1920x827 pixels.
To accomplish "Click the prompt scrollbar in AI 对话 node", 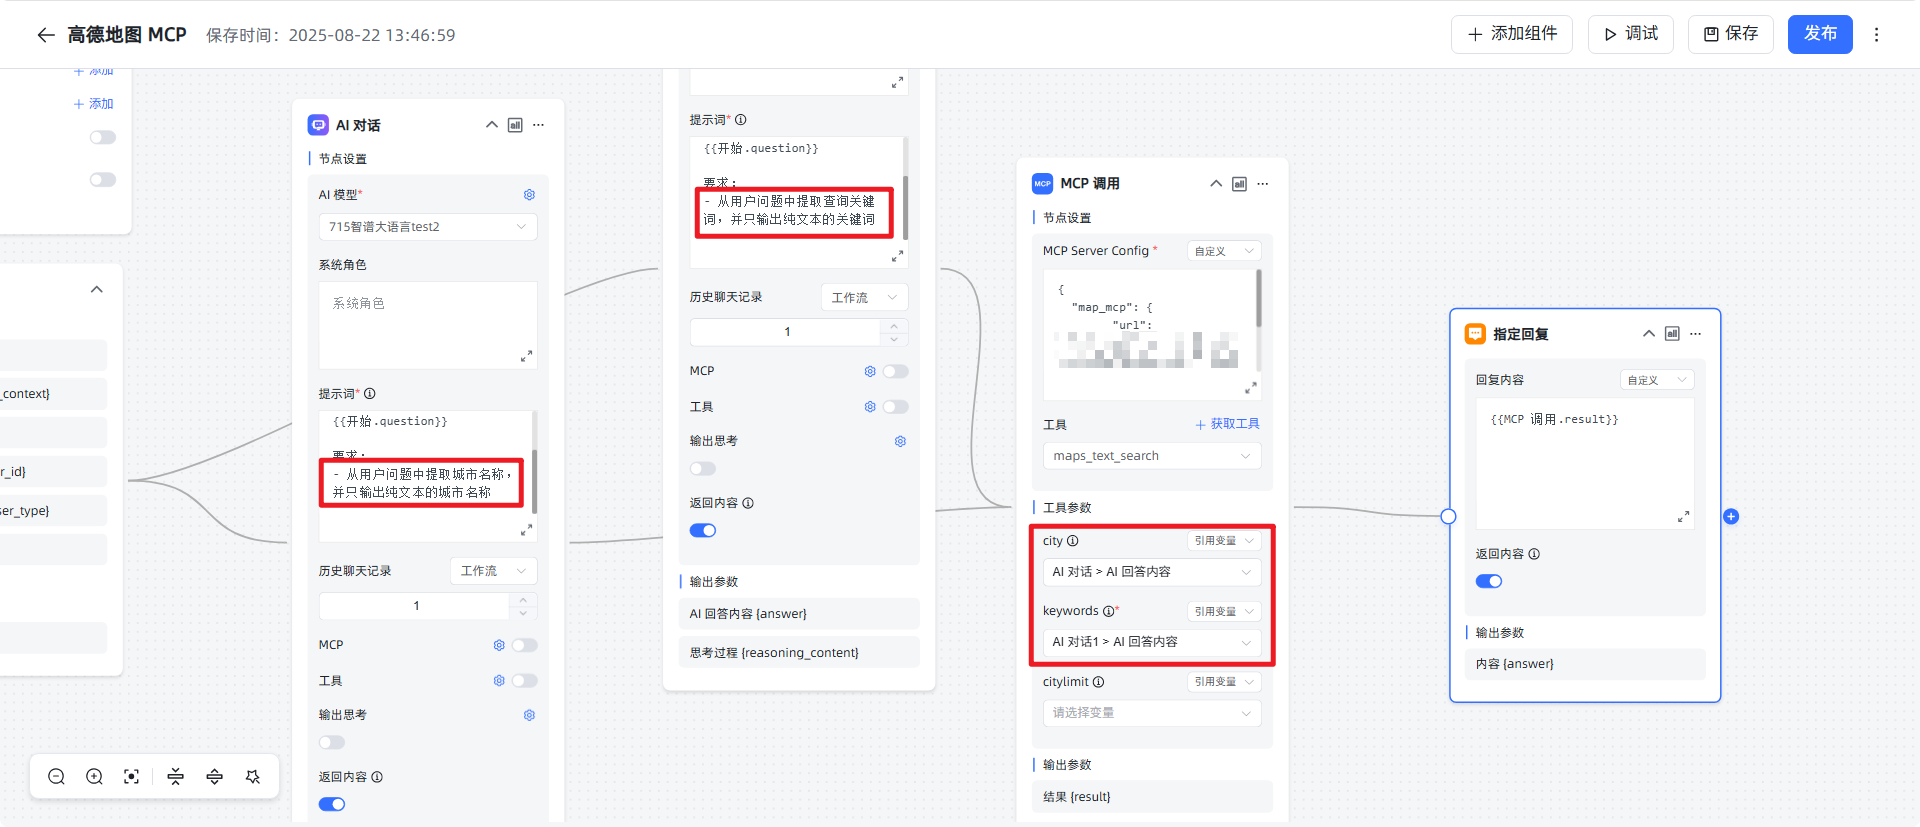I will click(x=535, y=481).
